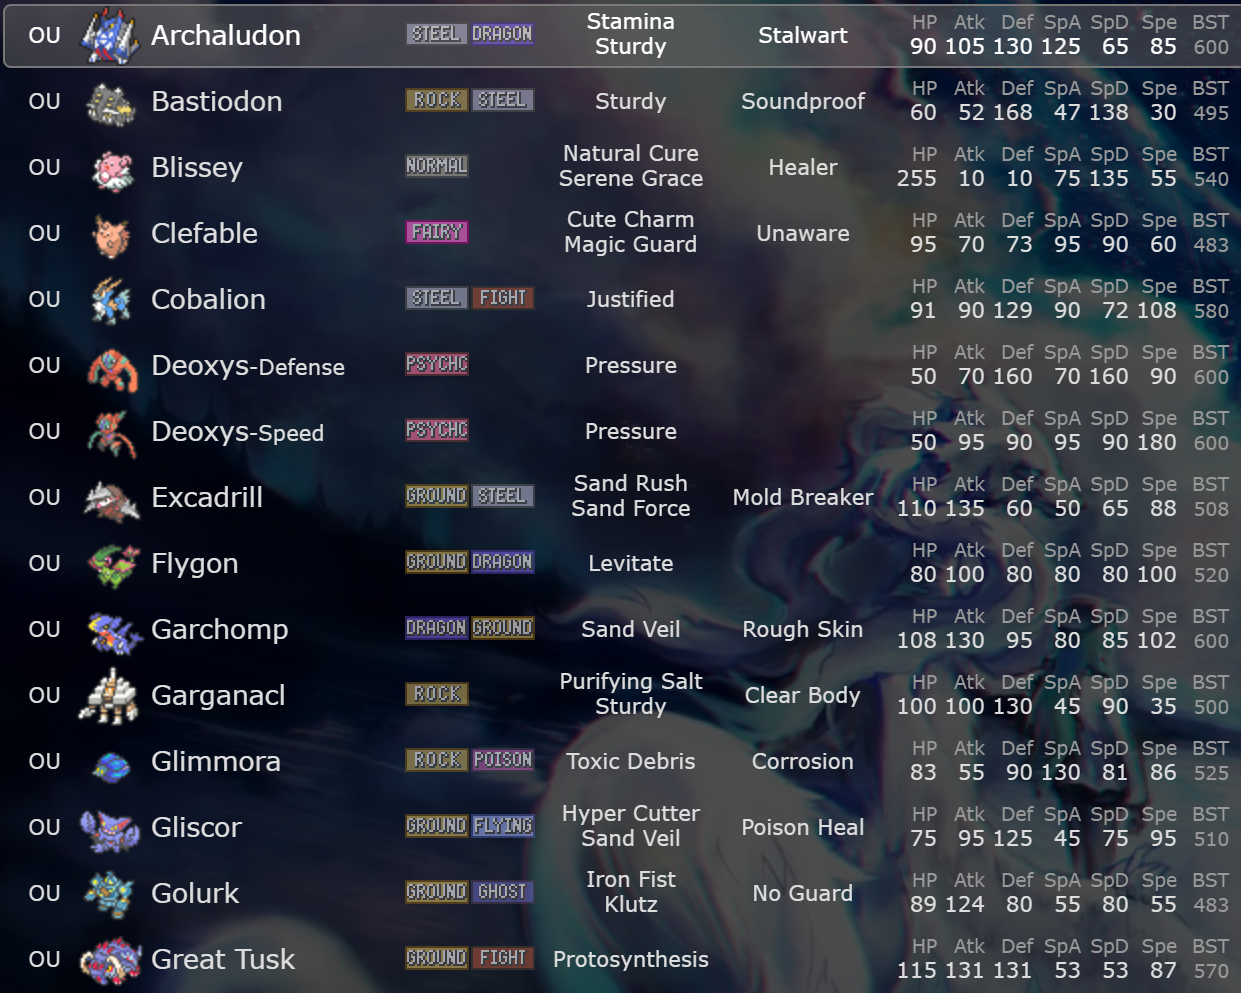Pick Deoxys-Defense by its name
This screenshot has width=1241, height=993.
[x=248, y=366]
